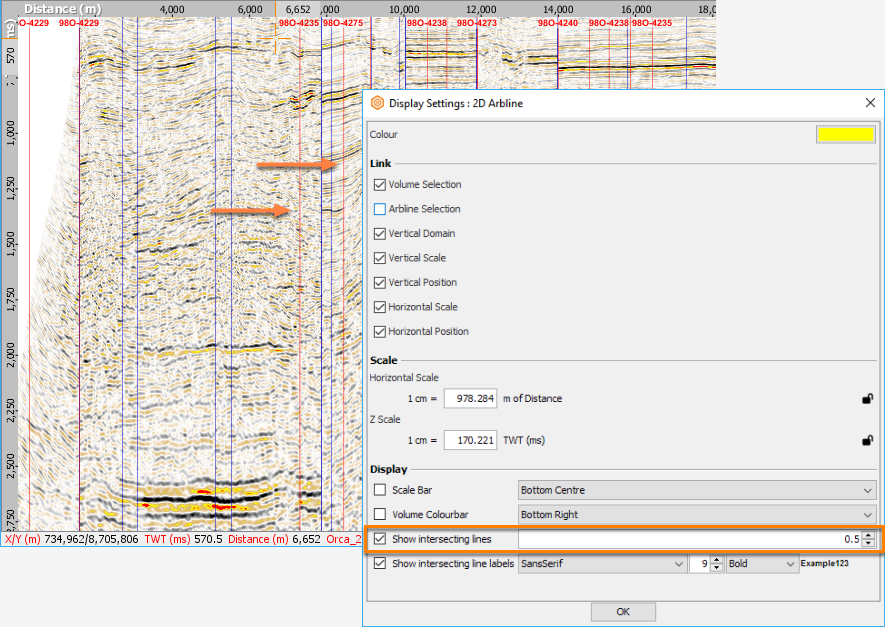Open the Scale Bar position dropdown
The width and height of the screenshot is (885, 627).
(697, 490)
